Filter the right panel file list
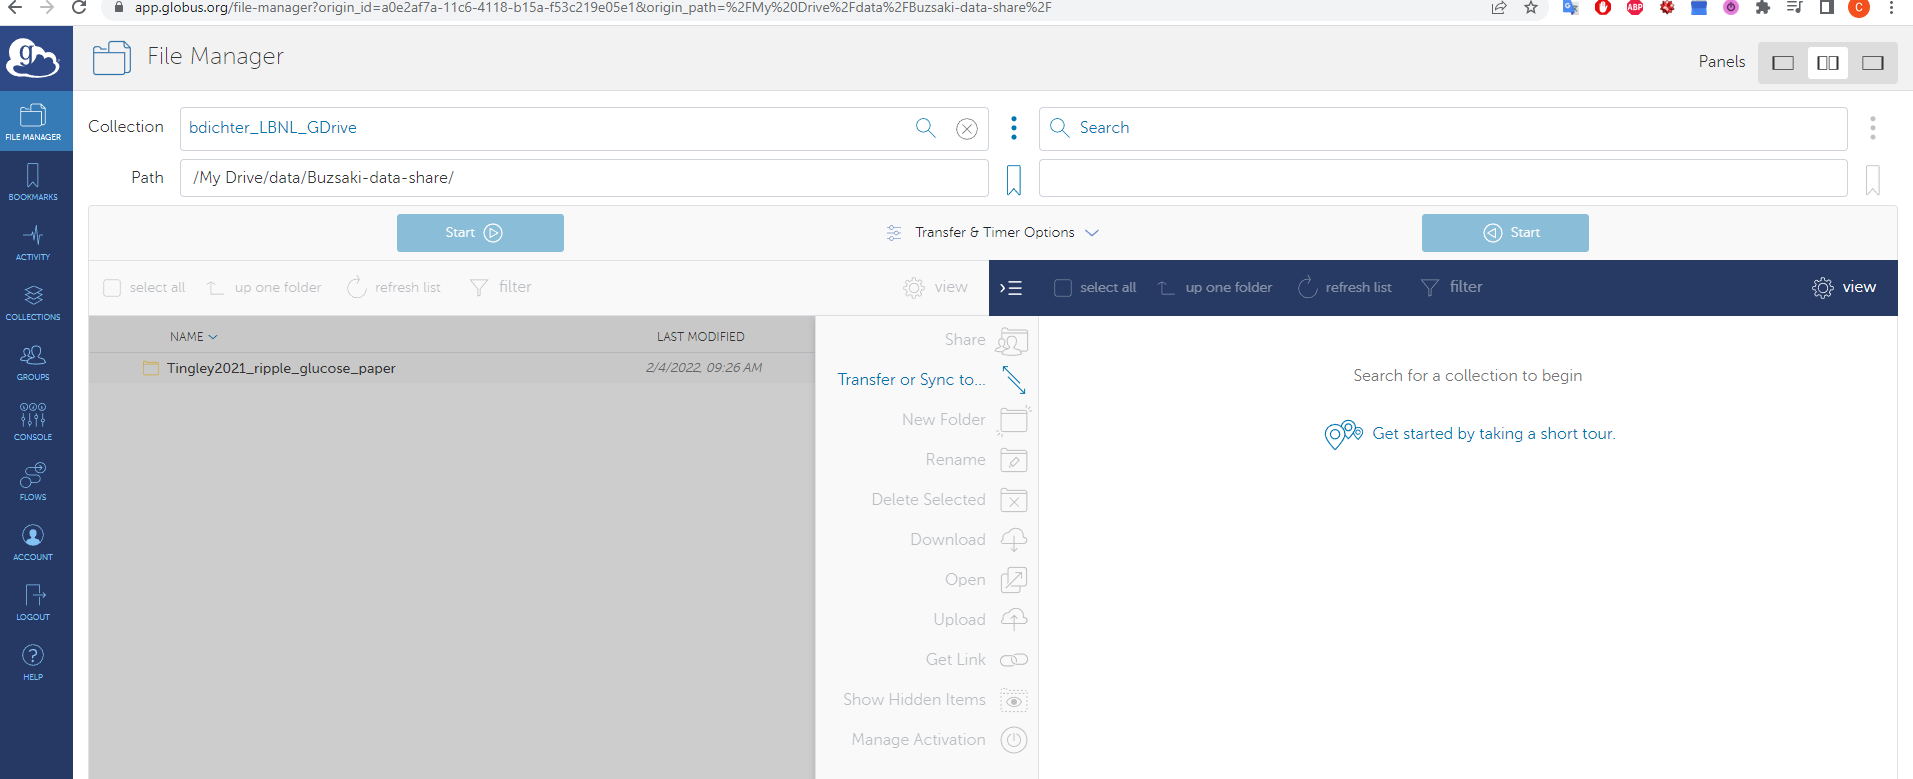 tap(1452, 288)
